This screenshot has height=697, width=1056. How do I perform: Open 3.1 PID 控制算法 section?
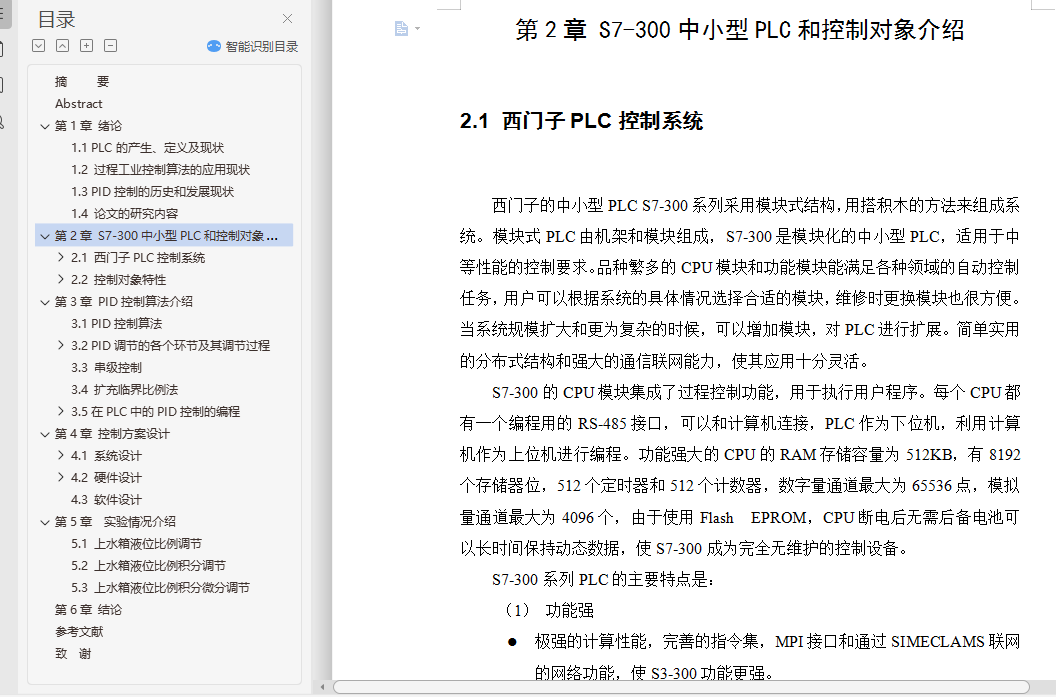click(x=117, y=323)
